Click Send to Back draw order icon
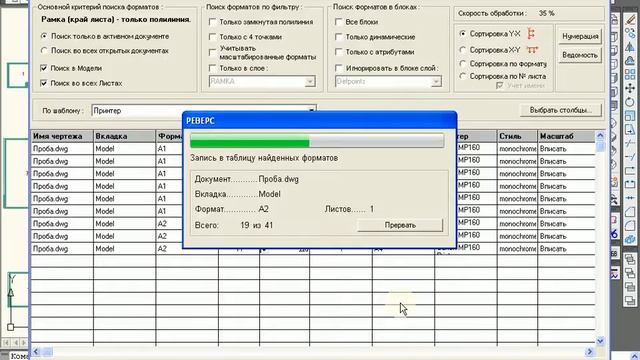640x360 pixels. (x=630, y=272)
